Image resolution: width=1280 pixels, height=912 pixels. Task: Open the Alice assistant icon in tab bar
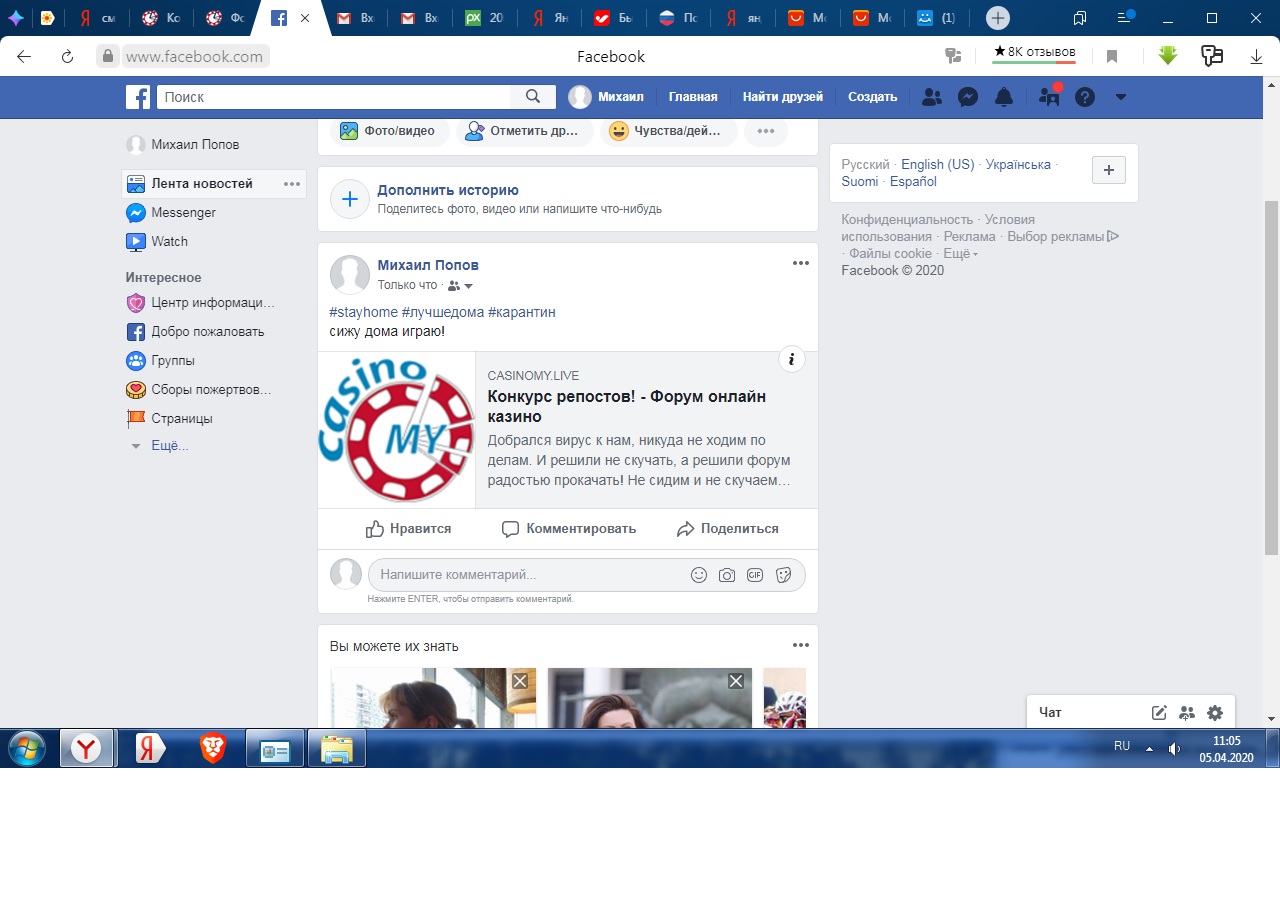[x=16, y=18]
